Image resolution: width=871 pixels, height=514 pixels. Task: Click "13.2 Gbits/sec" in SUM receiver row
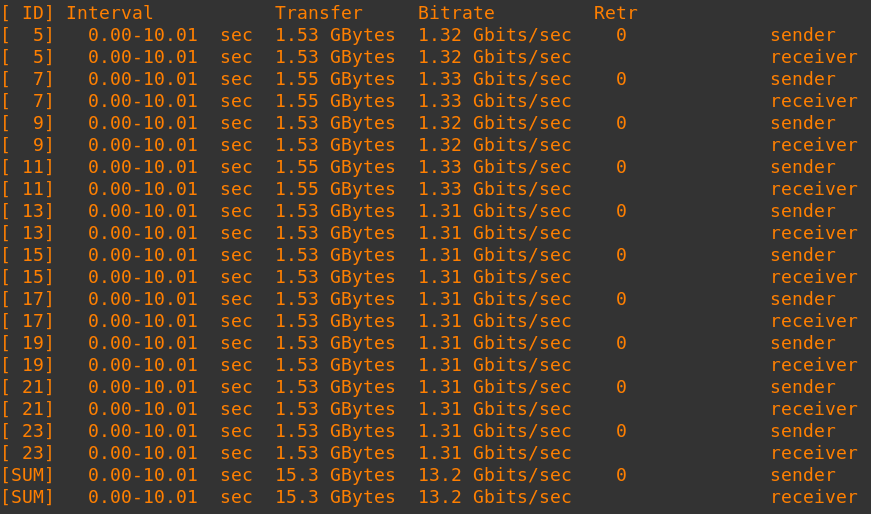click(494, 497)
